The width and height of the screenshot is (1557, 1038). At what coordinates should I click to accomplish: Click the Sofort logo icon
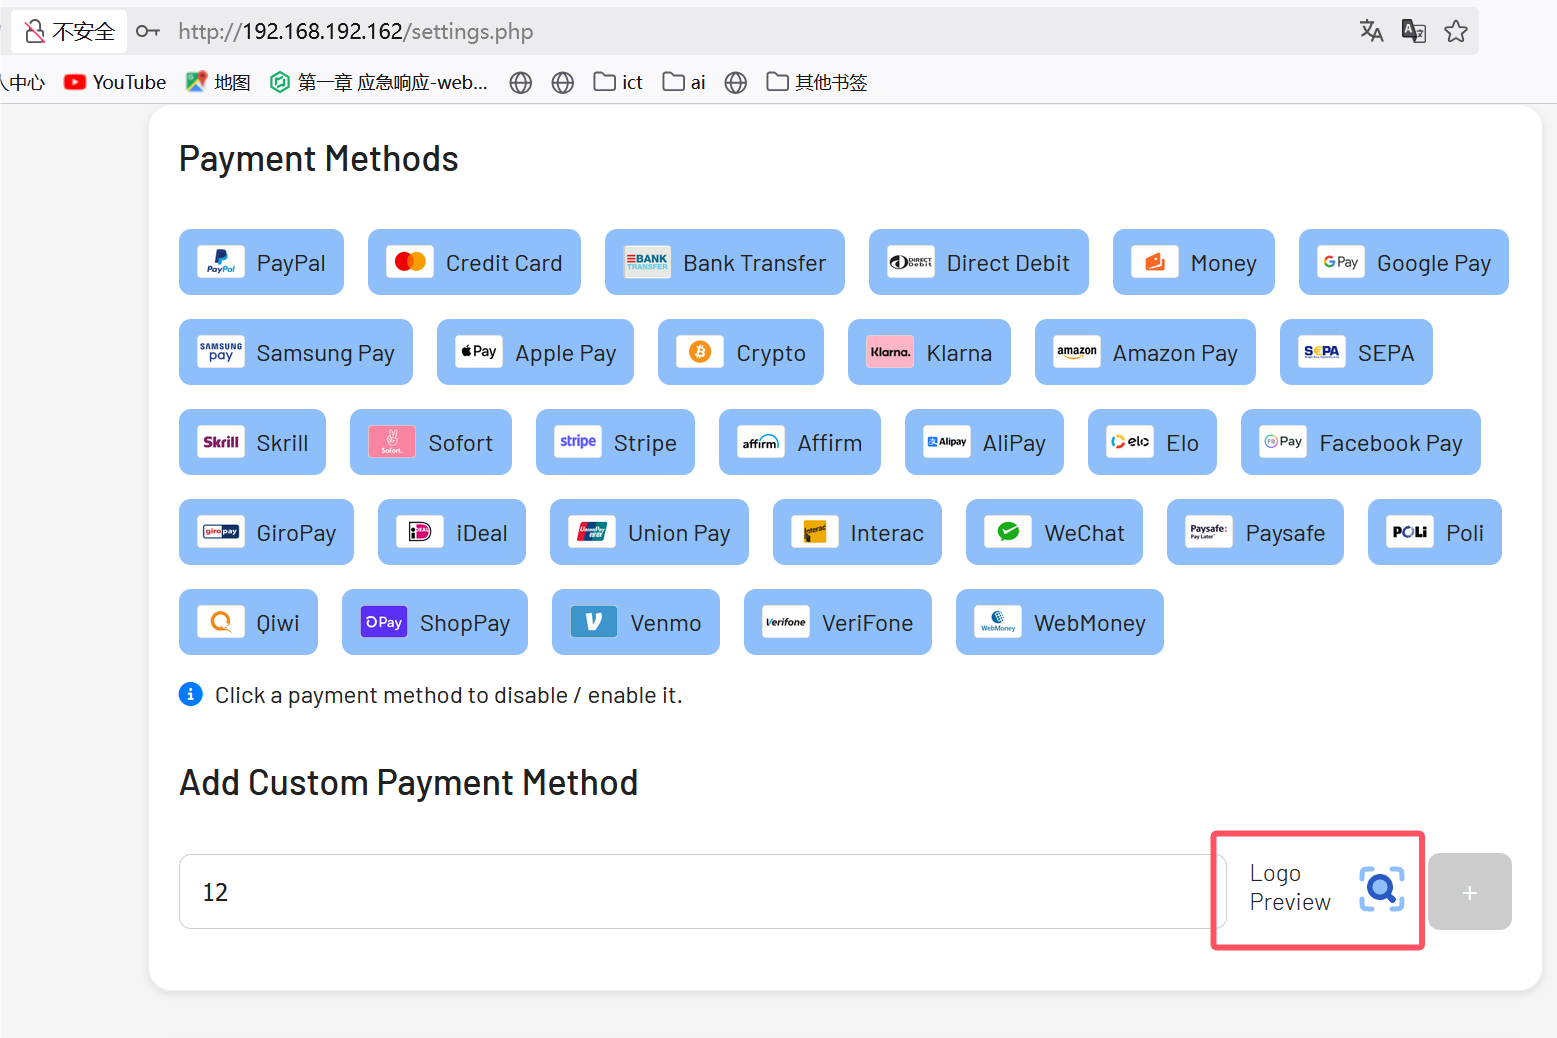click(392, 442)
